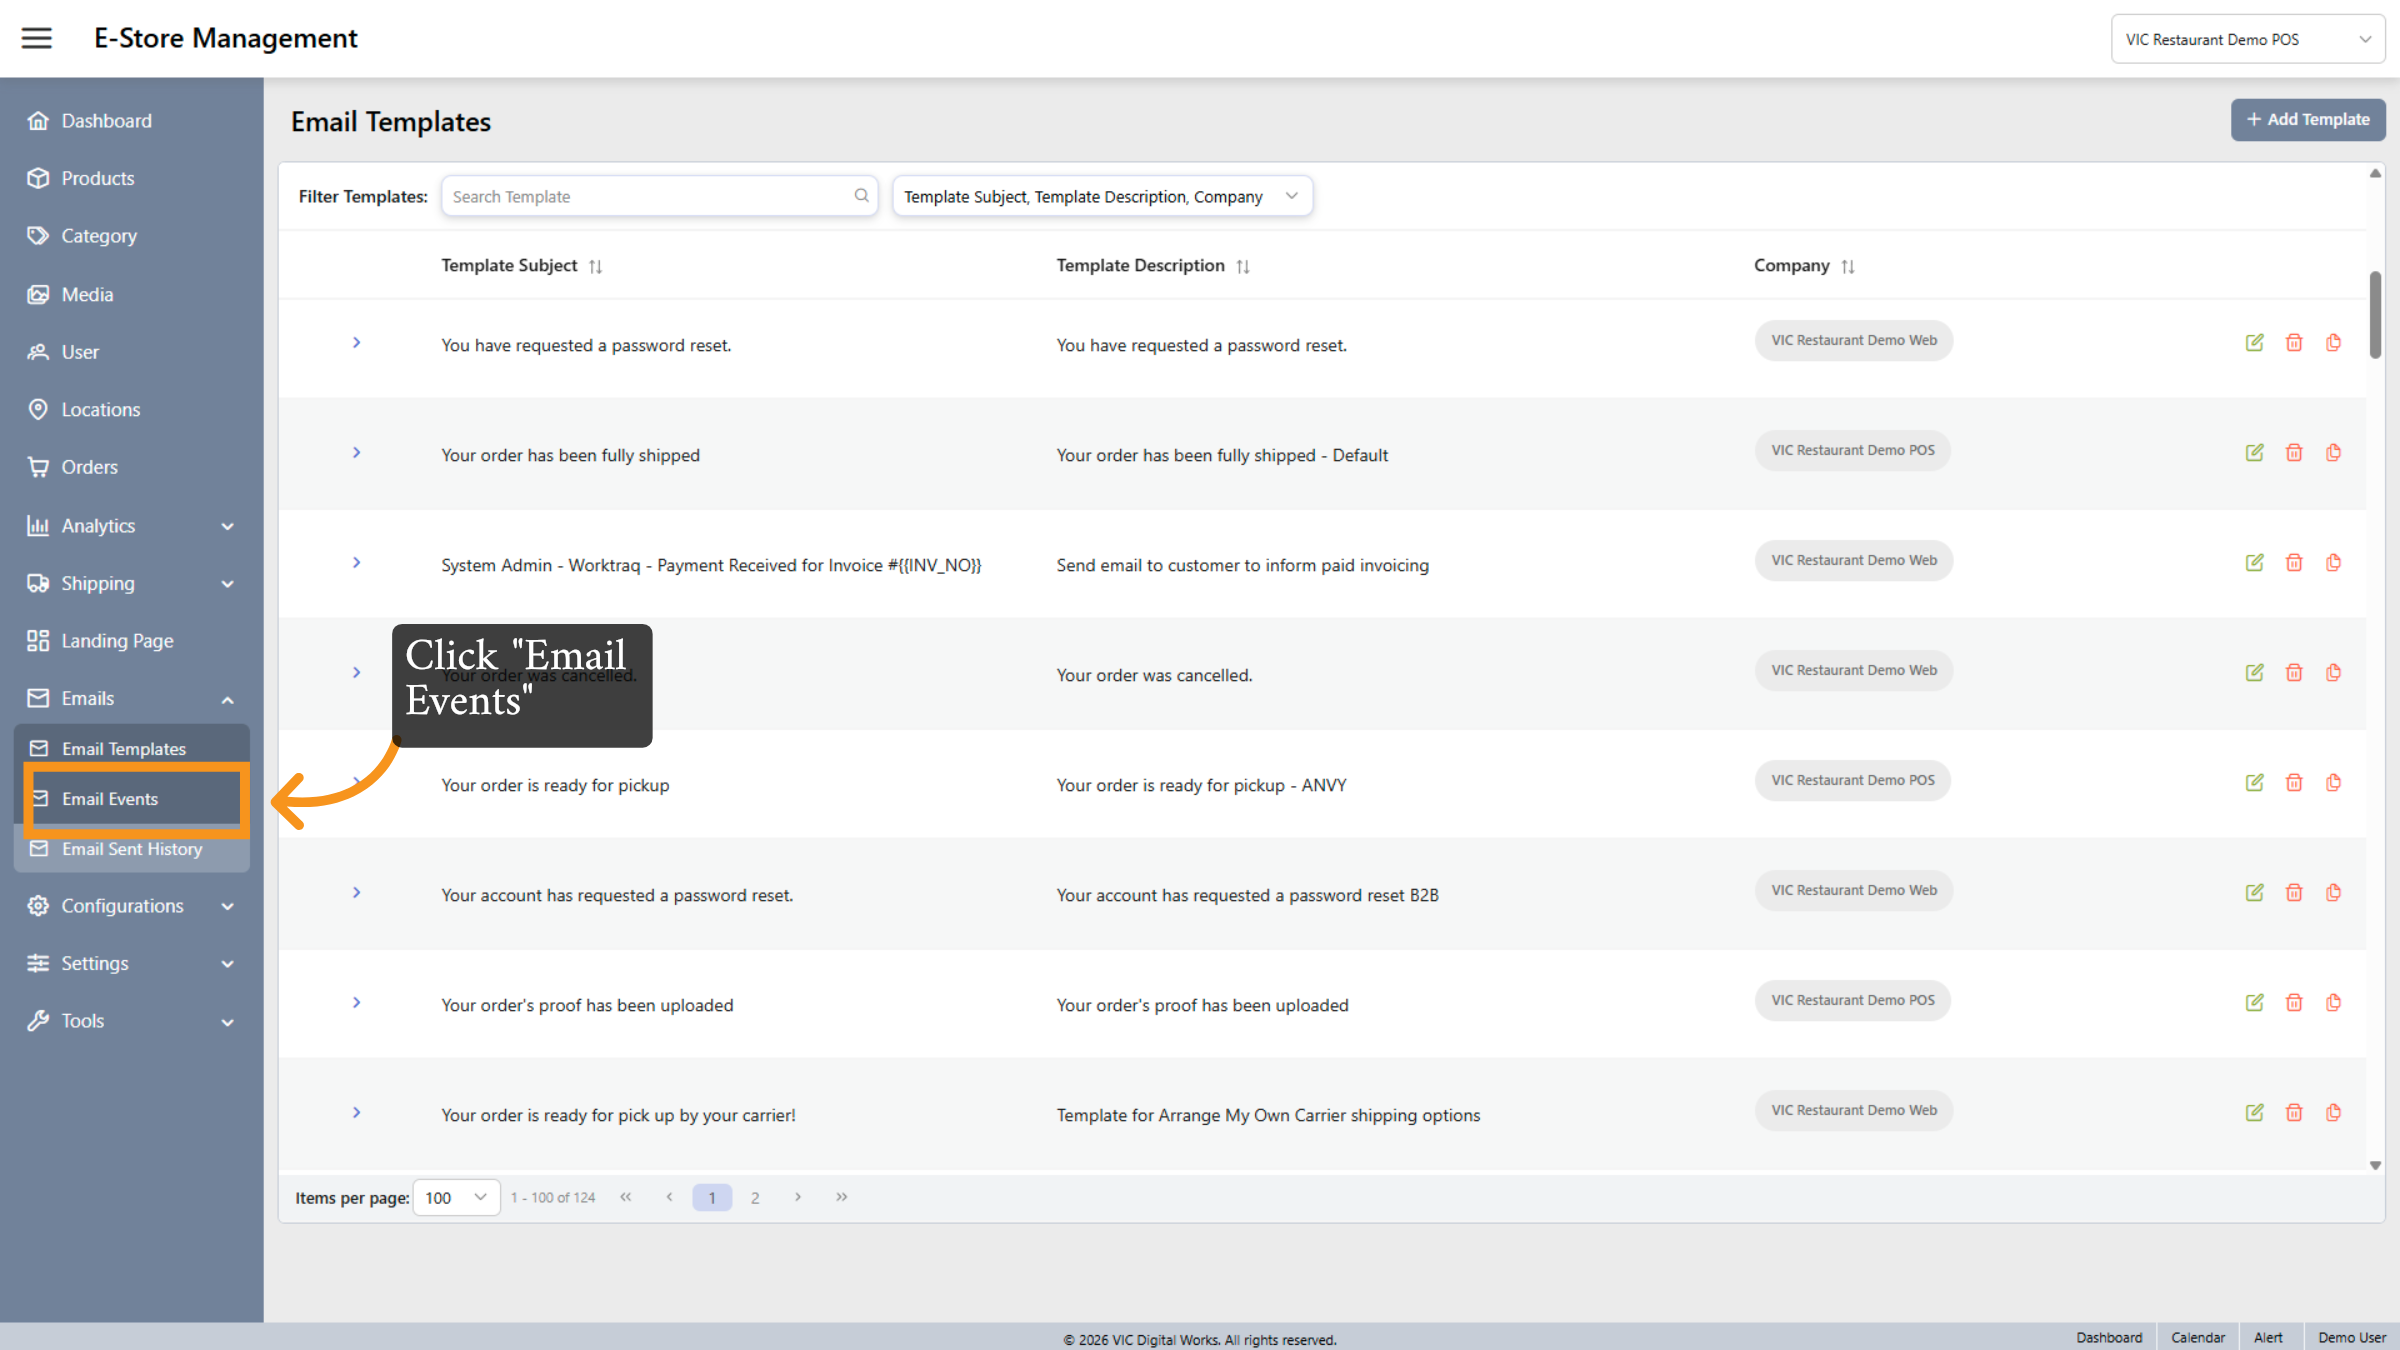Click the Add Template button

click(x=2308, y=119)
